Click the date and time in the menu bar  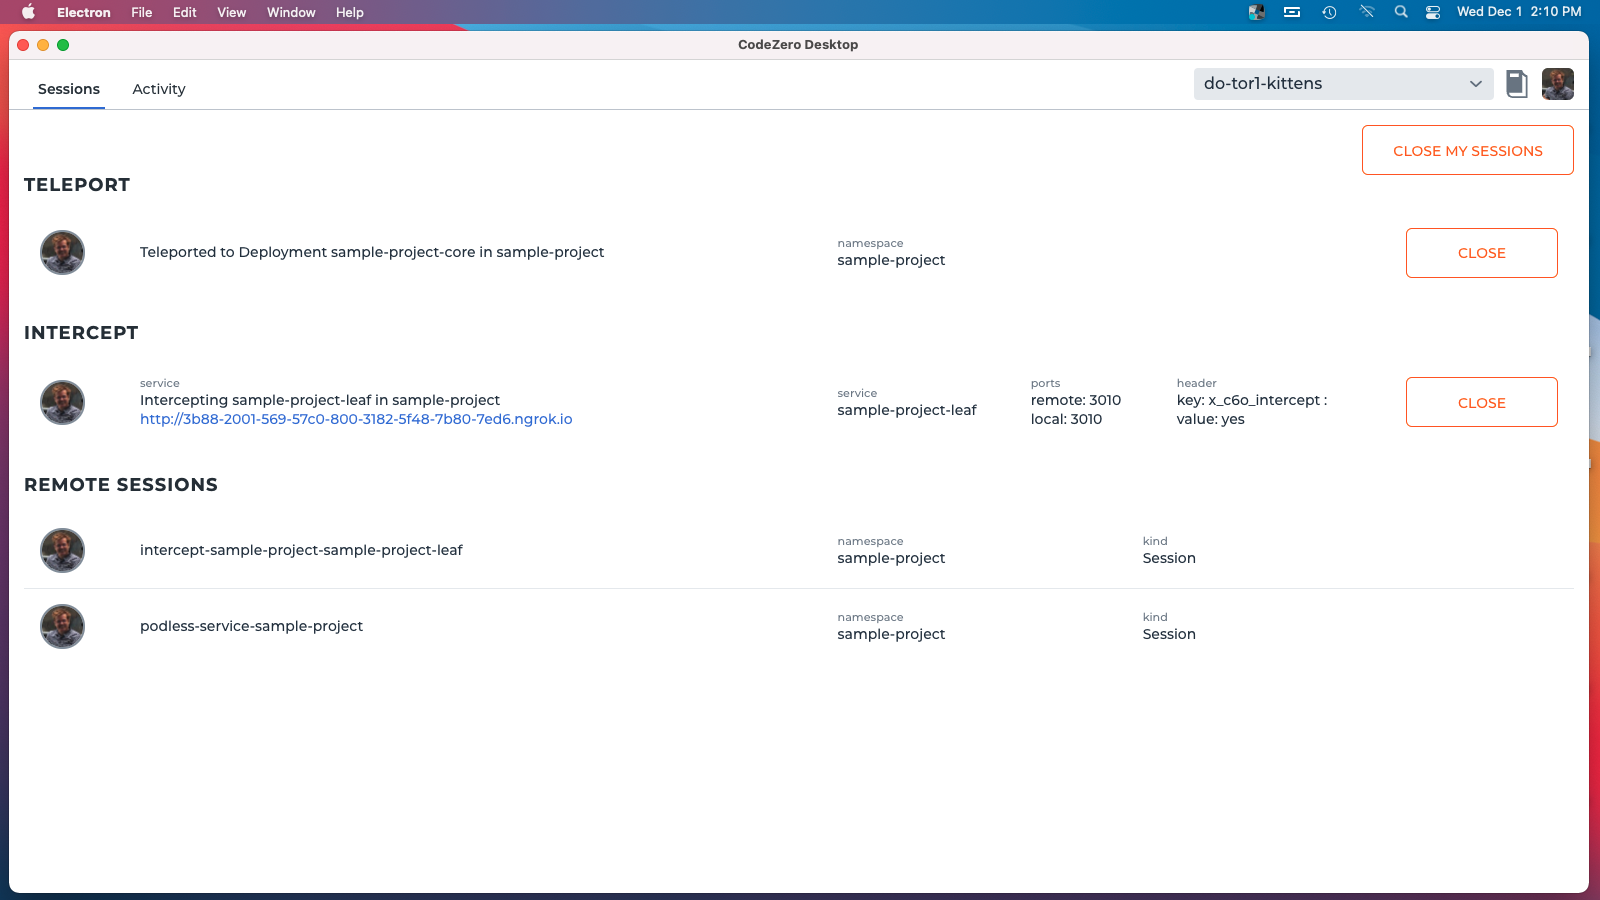[1519, 12]
